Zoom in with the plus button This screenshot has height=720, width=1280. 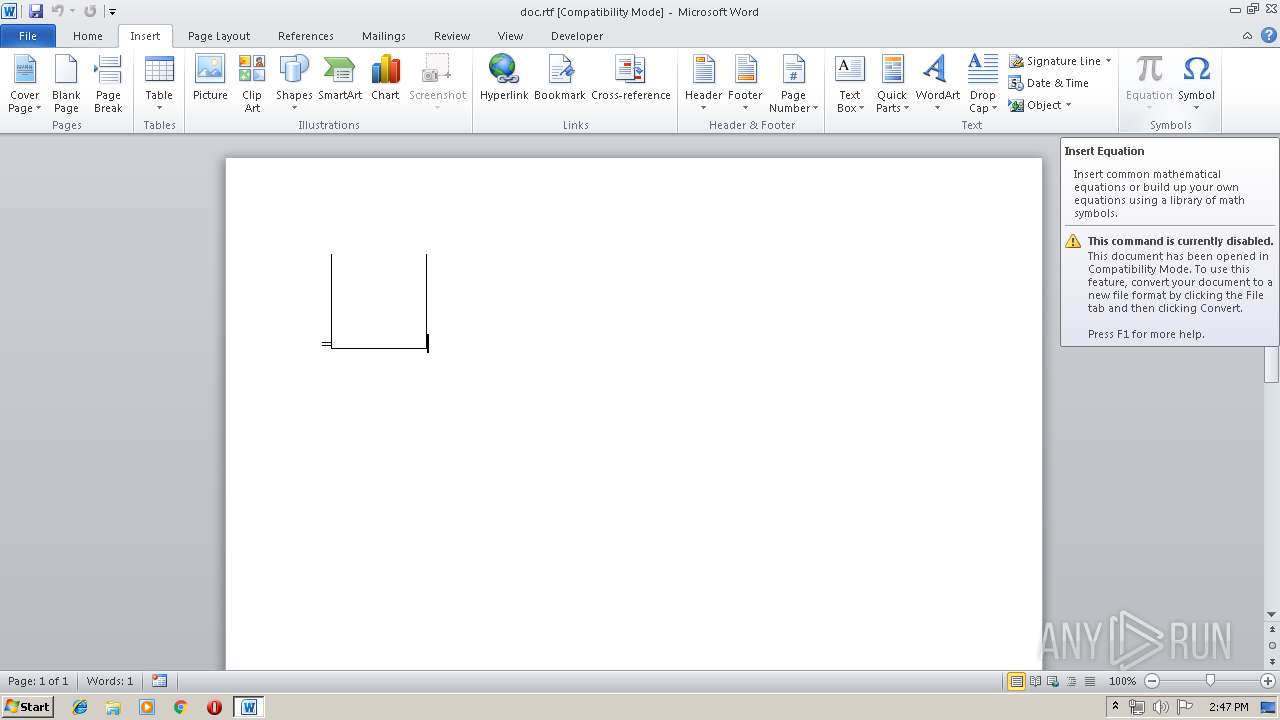click(x=1267, y=681)
